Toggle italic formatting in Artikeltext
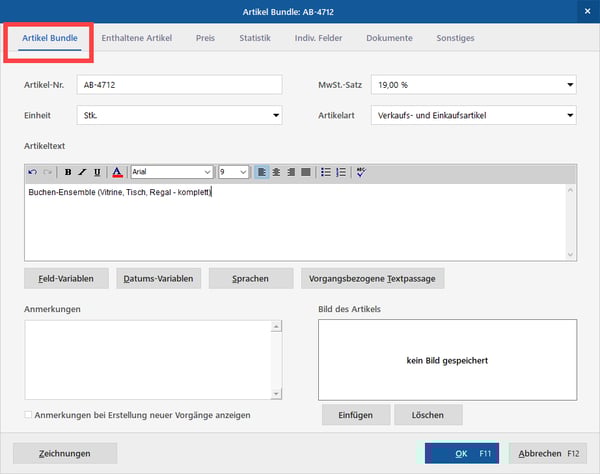The height and width of the screenshot is (474, 600). coord(82,172)
